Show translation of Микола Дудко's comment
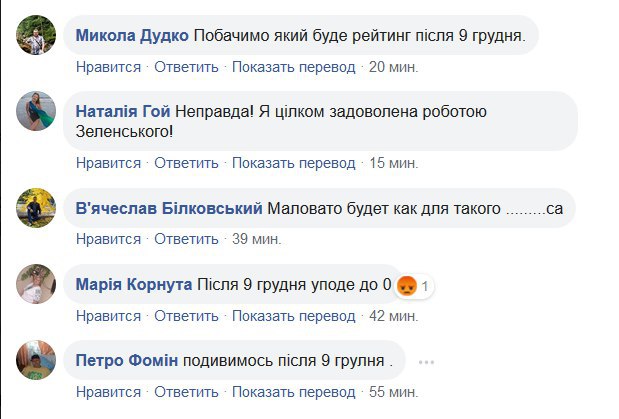619x419 pixels. point(293,67)
